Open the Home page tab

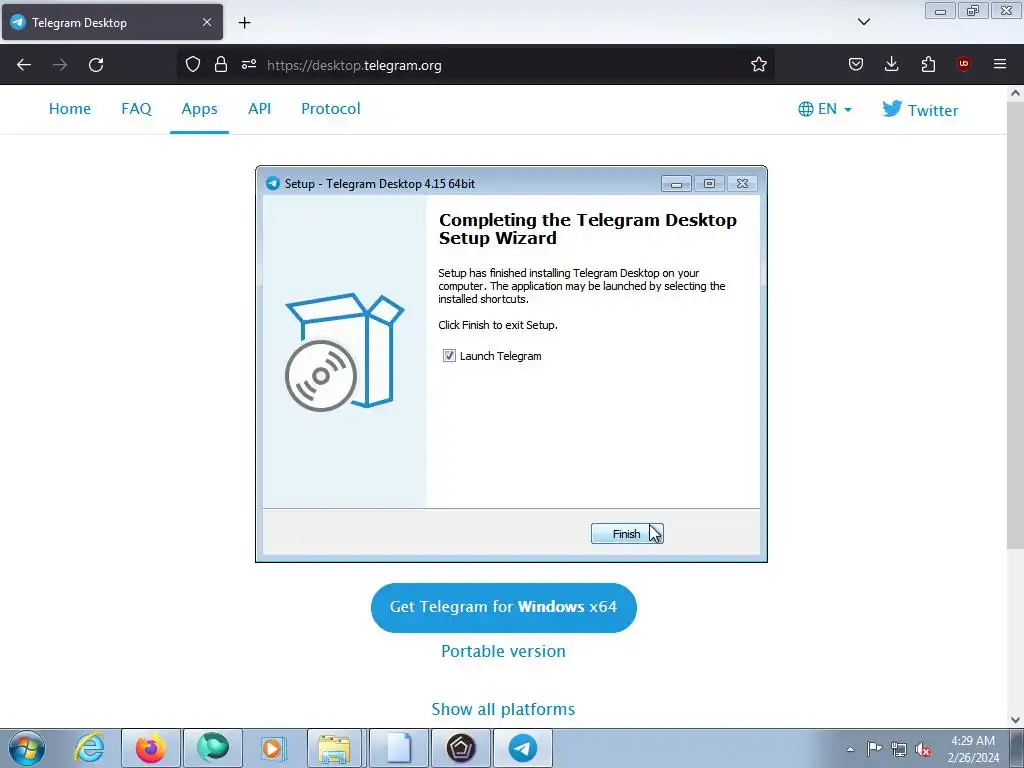tap(70, 108)
